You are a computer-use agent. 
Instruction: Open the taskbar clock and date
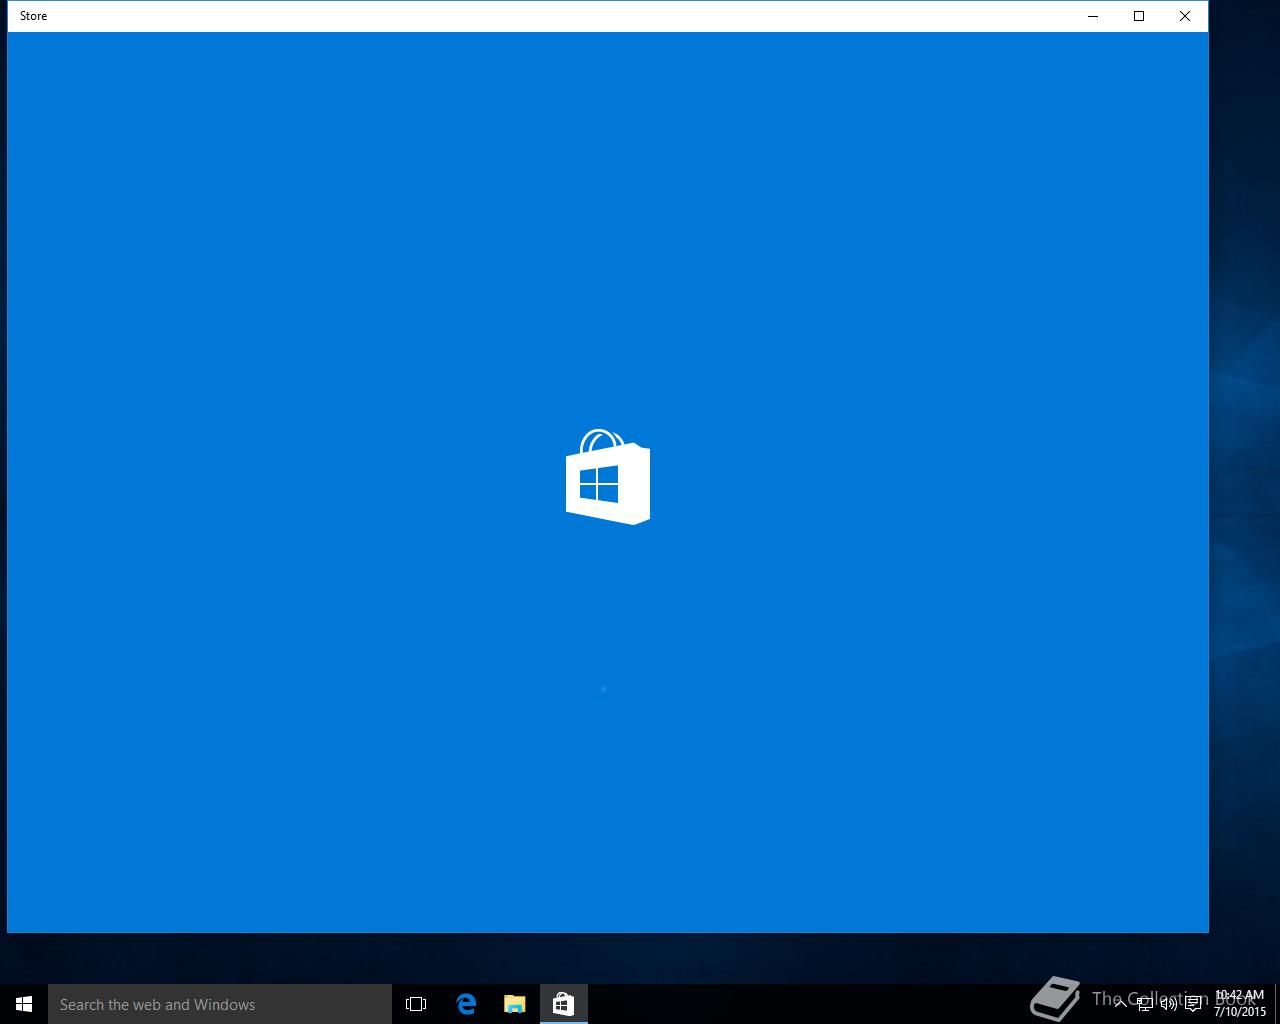pyautogui.click(x=1240, y=1004)
